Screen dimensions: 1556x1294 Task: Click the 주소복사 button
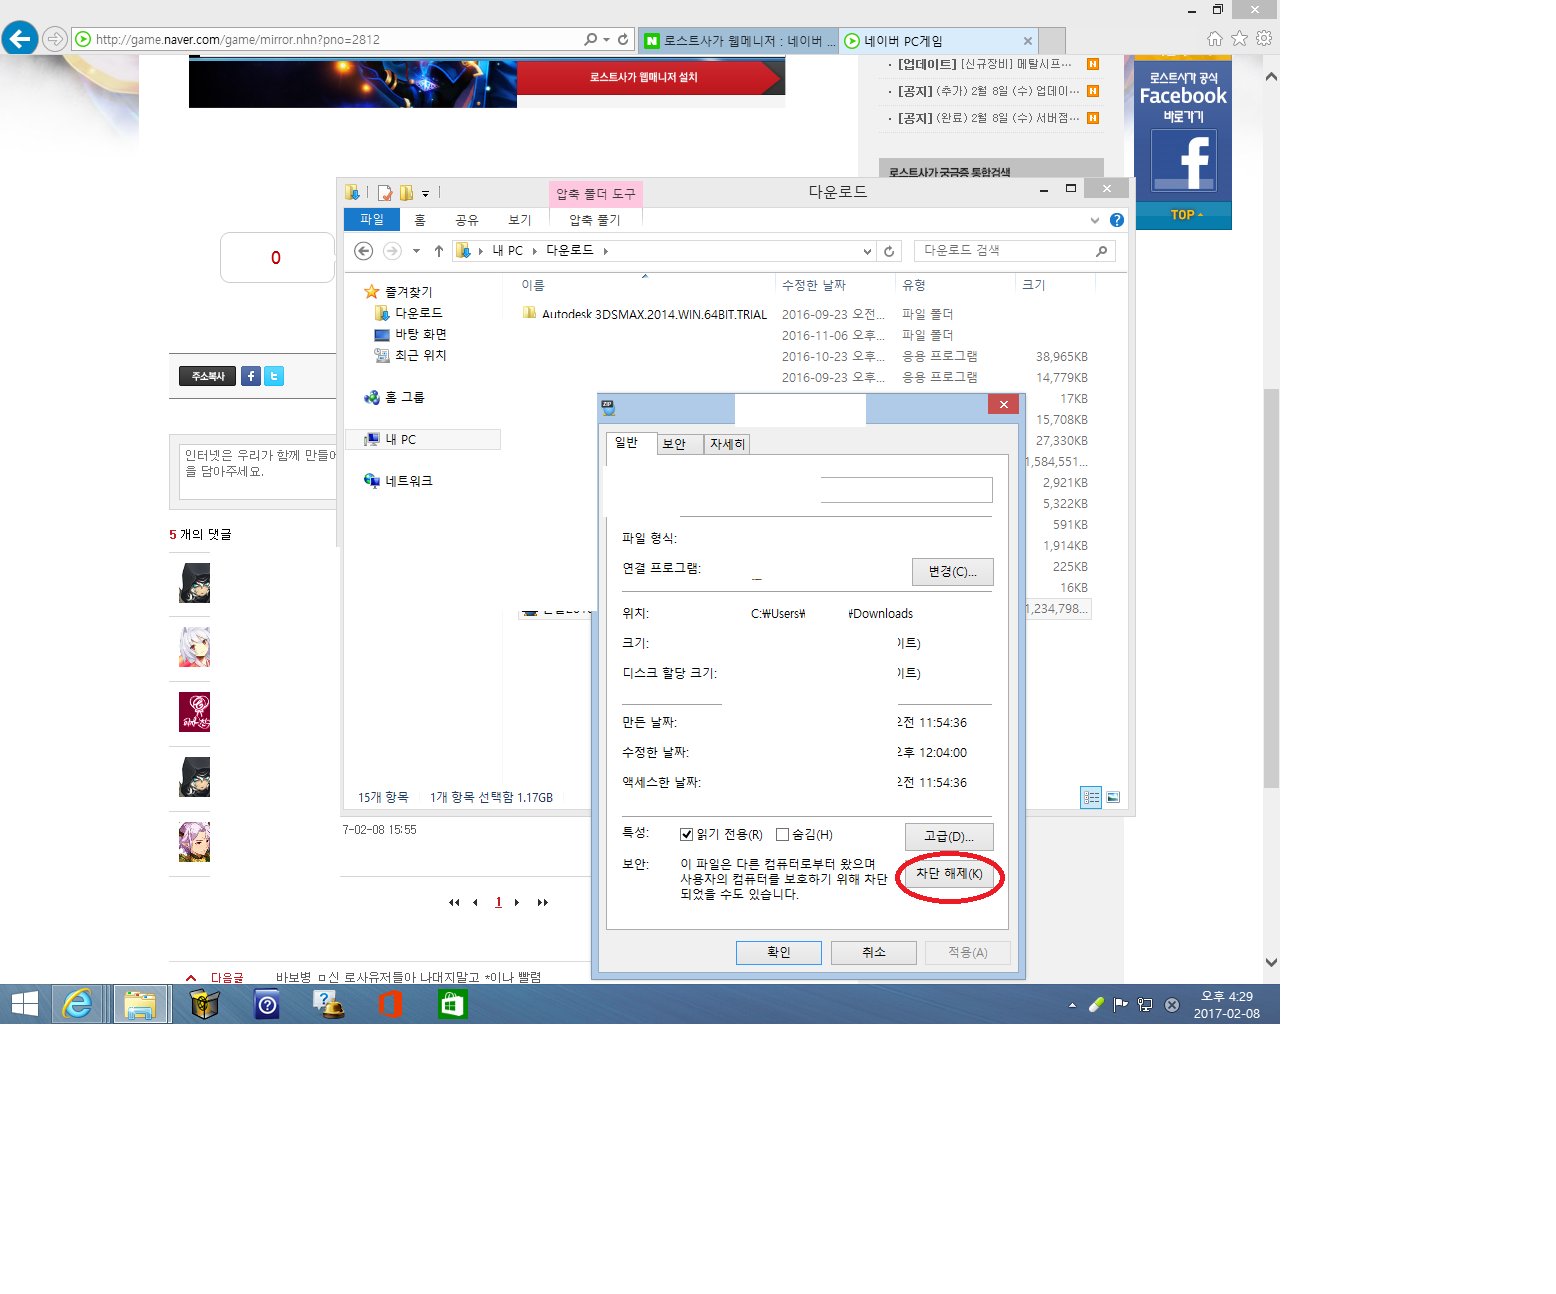(x=208, y=376)
